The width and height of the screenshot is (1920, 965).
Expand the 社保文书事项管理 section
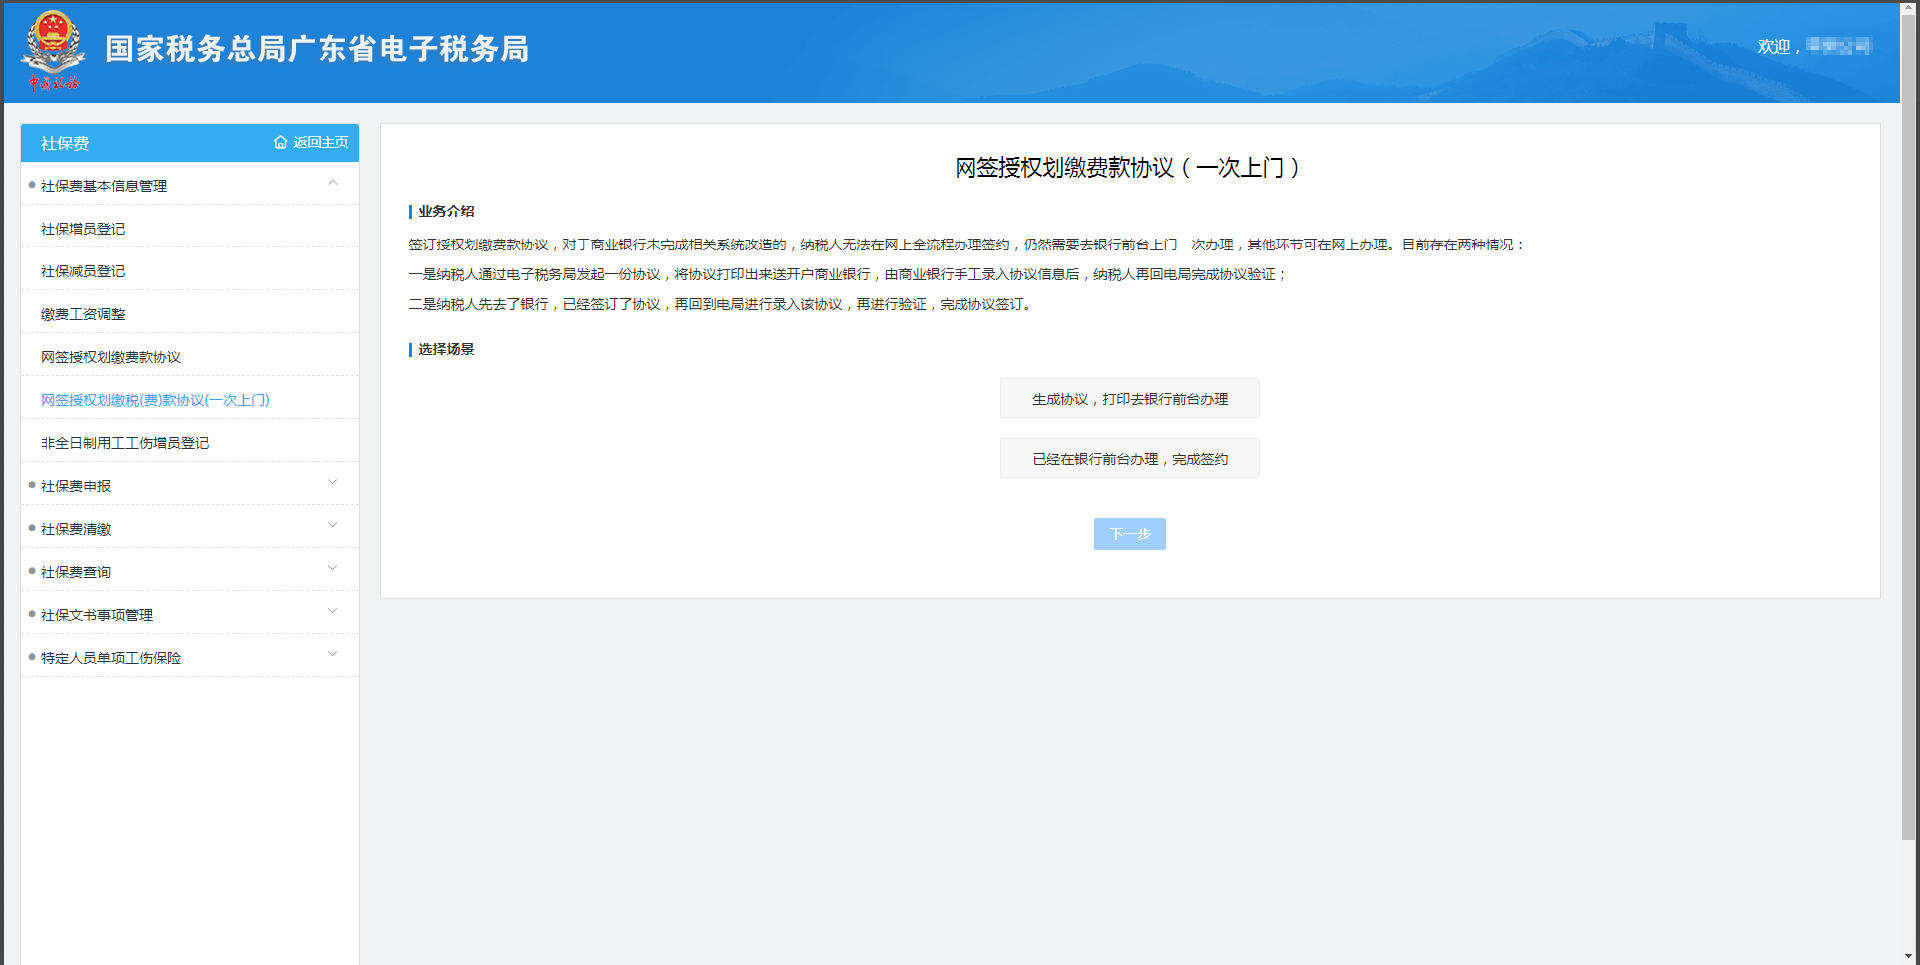(333, 613)
